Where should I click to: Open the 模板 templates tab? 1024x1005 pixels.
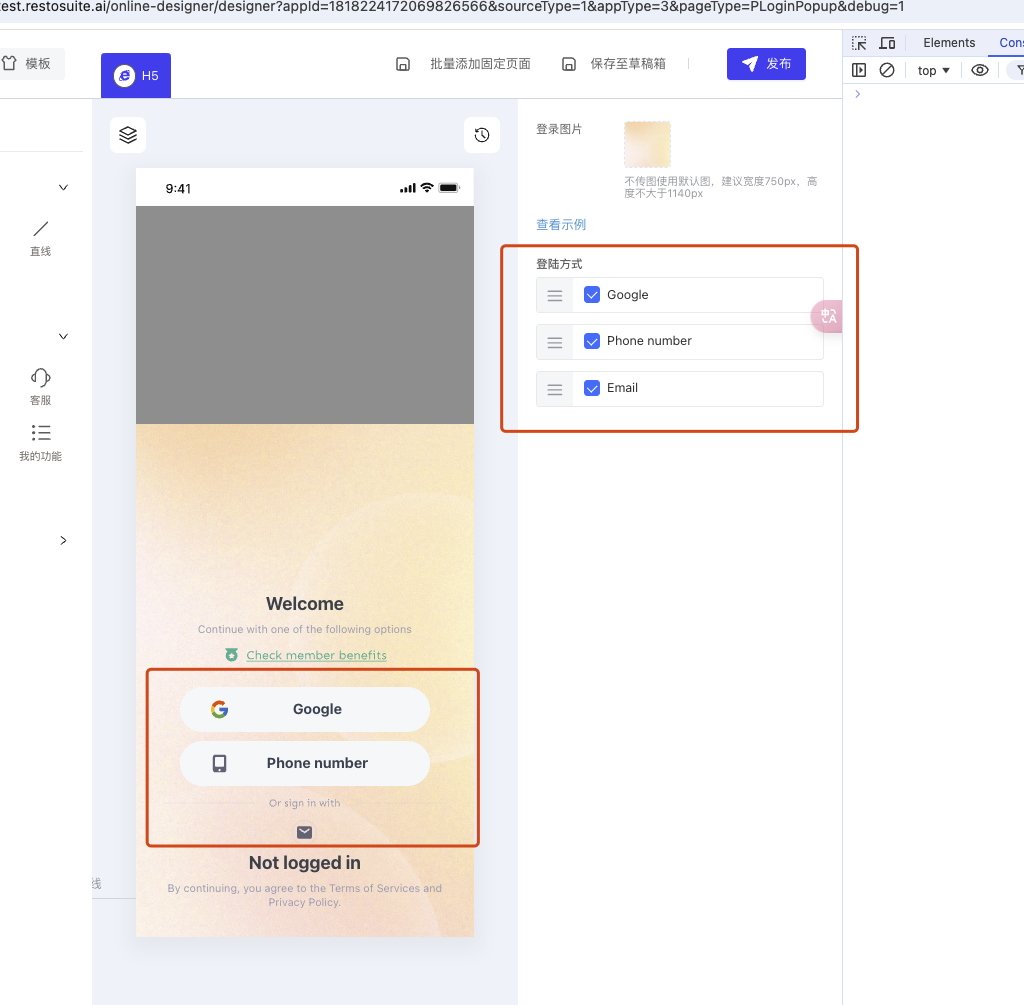click(29, 63)
